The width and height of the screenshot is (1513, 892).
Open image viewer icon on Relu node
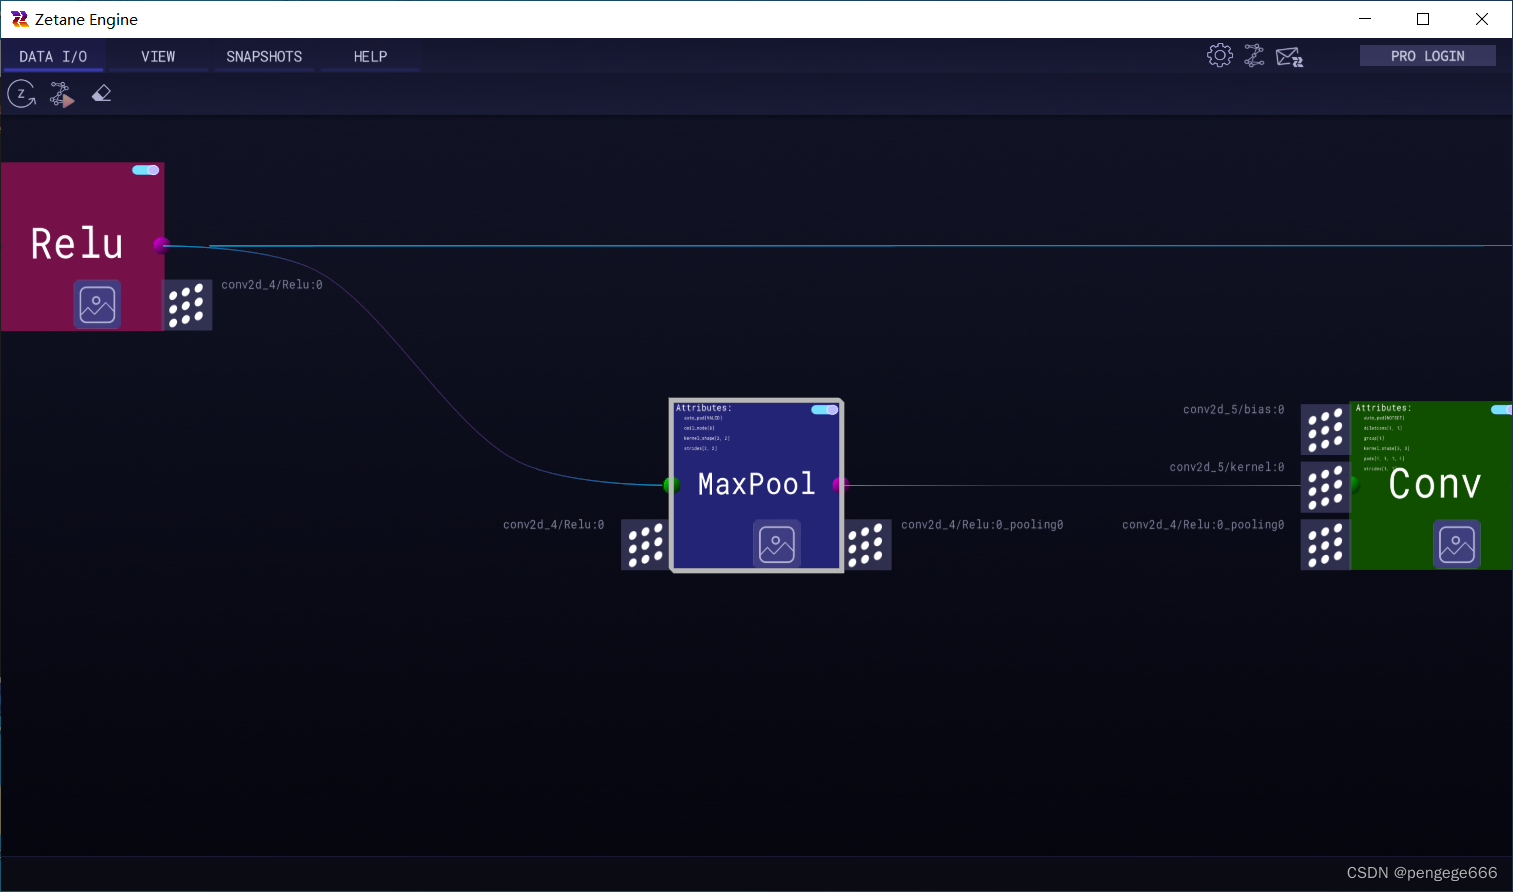click(x=97, y=304)
